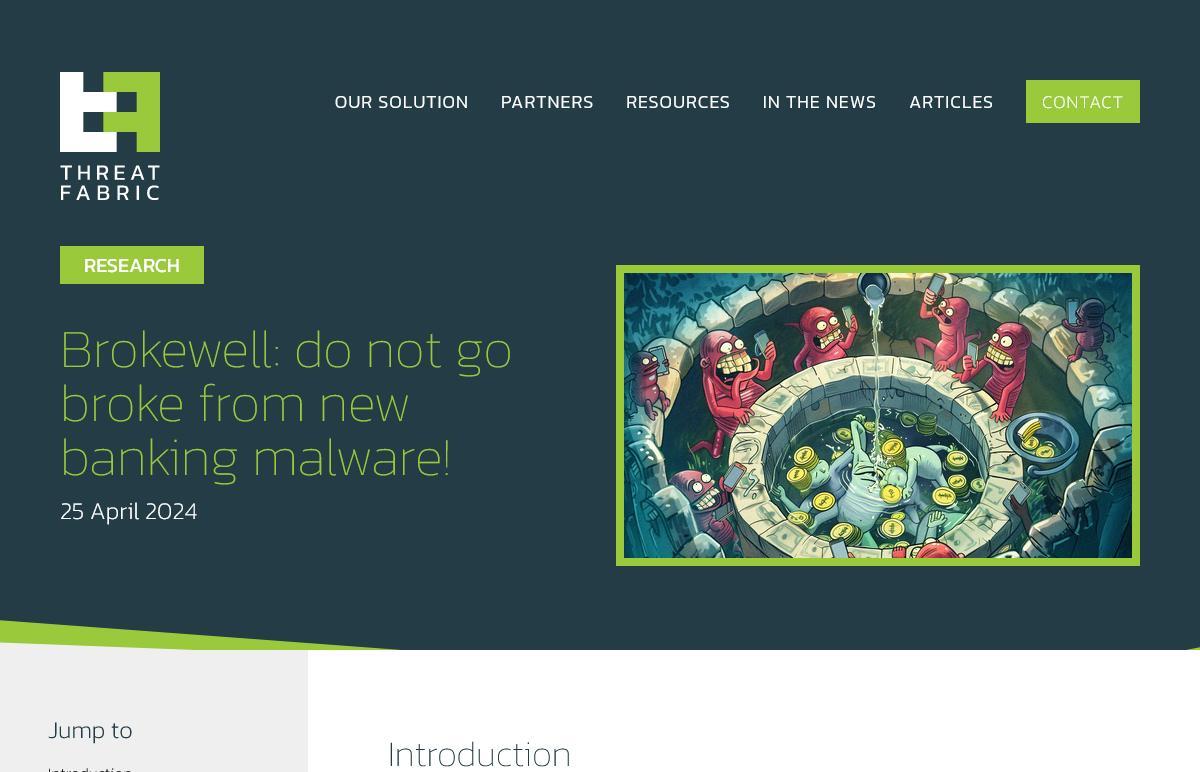This screenshot has width=1200, height=772.
Task: Click the THREAT FABRIC wordmark text
Action: point(110,183)
